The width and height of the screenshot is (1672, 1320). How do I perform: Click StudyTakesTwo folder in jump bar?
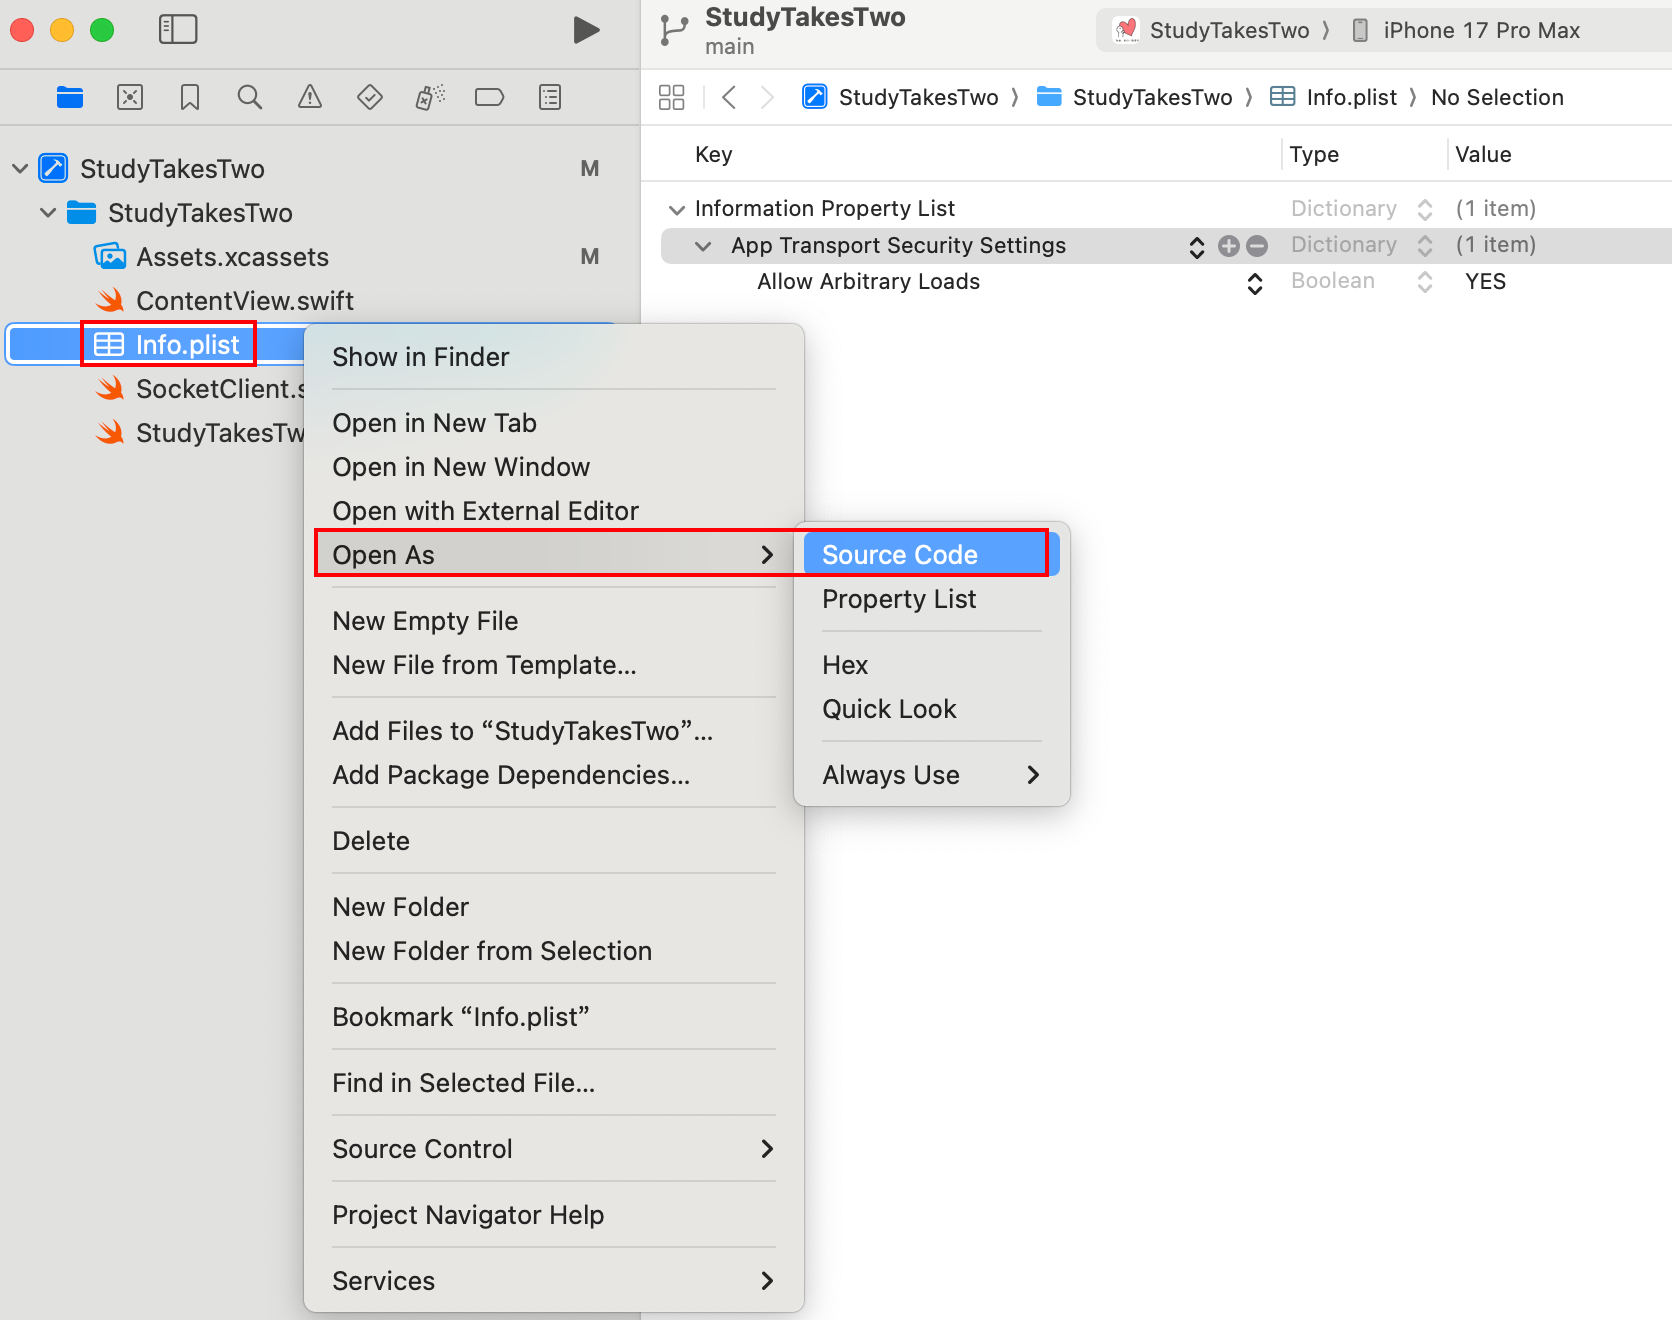point(1134,97)
